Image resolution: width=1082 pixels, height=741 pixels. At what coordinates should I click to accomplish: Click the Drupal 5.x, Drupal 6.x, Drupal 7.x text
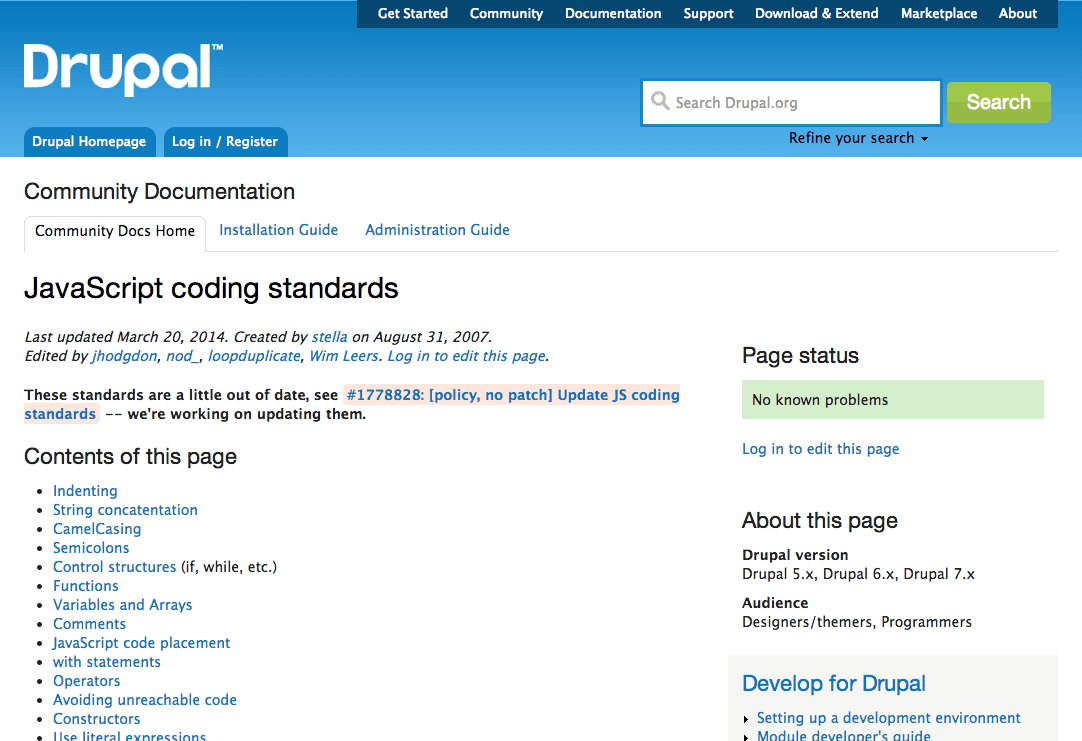(x=858, y=574)
